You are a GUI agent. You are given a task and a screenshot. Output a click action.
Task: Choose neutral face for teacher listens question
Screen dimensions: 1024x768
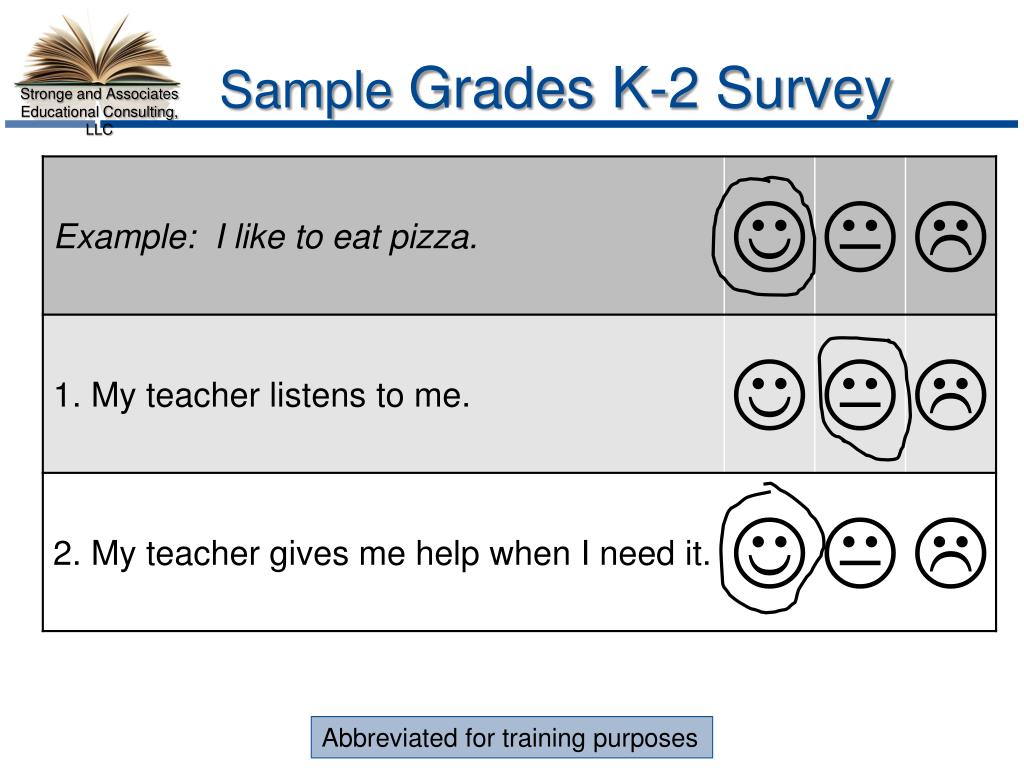(x=859, y=394)
